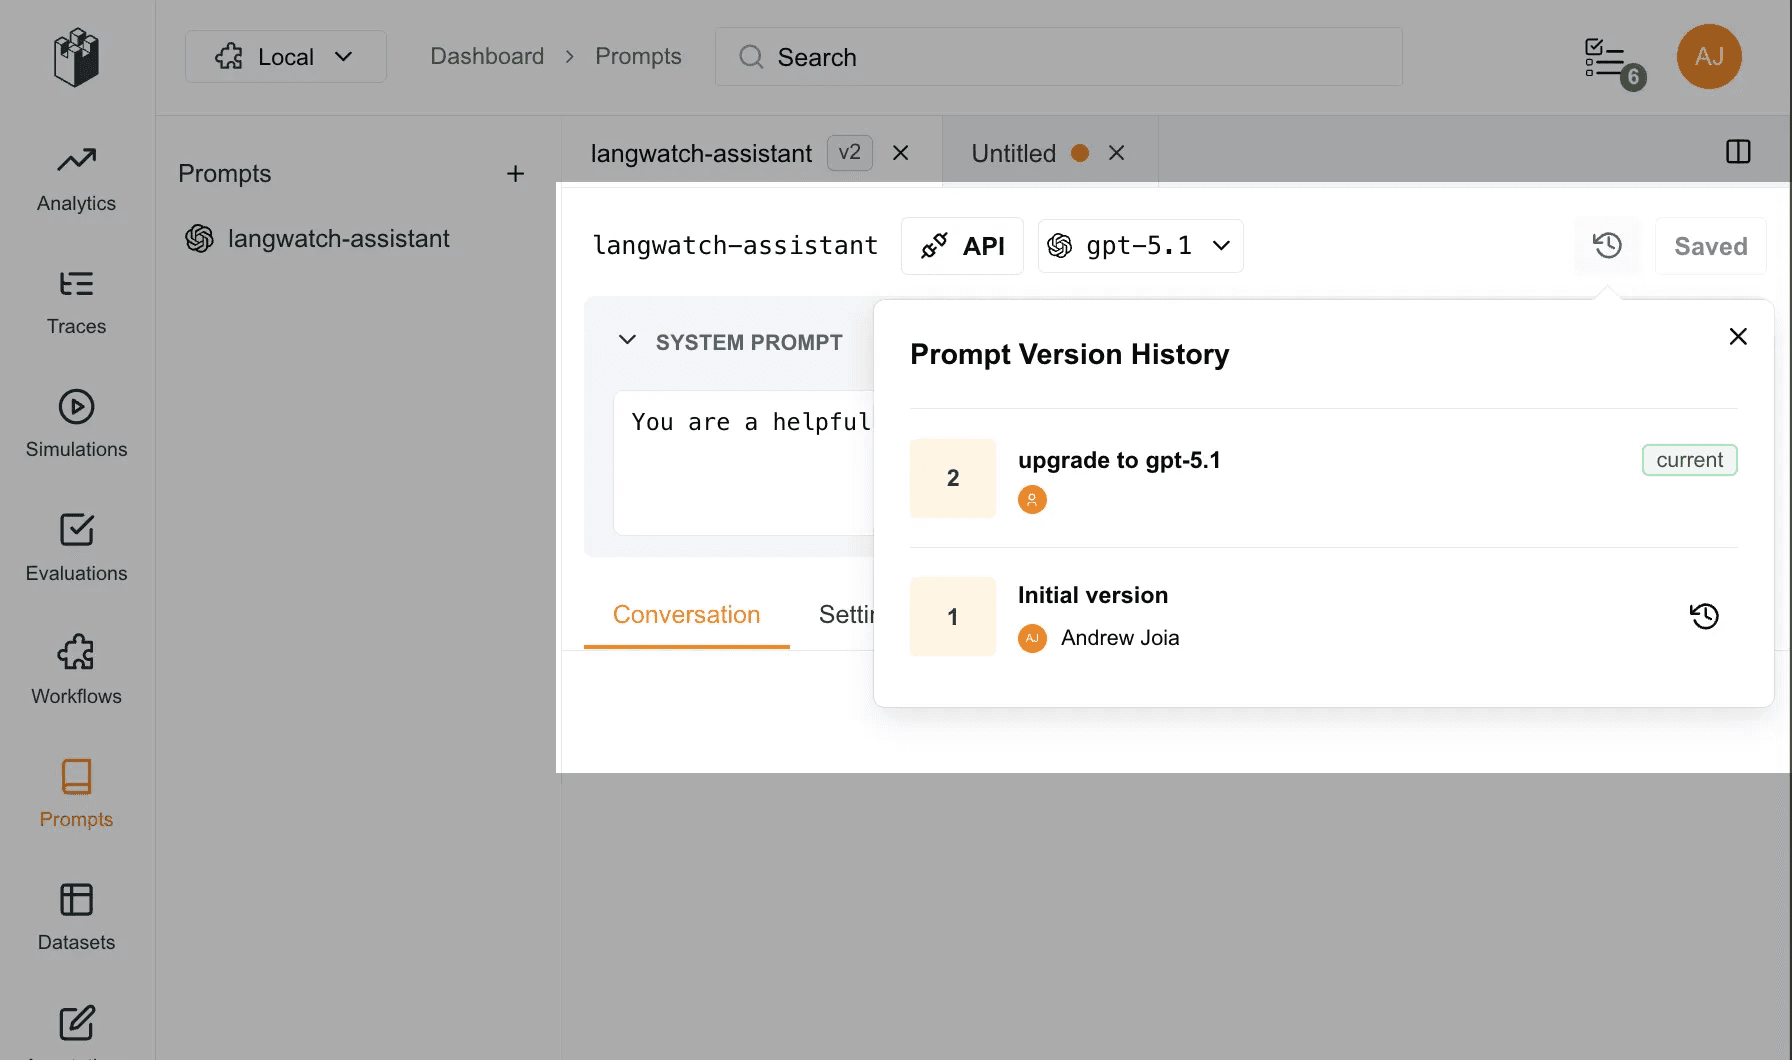
Task: Add a new prompt with plus icon
Action: 515,174
